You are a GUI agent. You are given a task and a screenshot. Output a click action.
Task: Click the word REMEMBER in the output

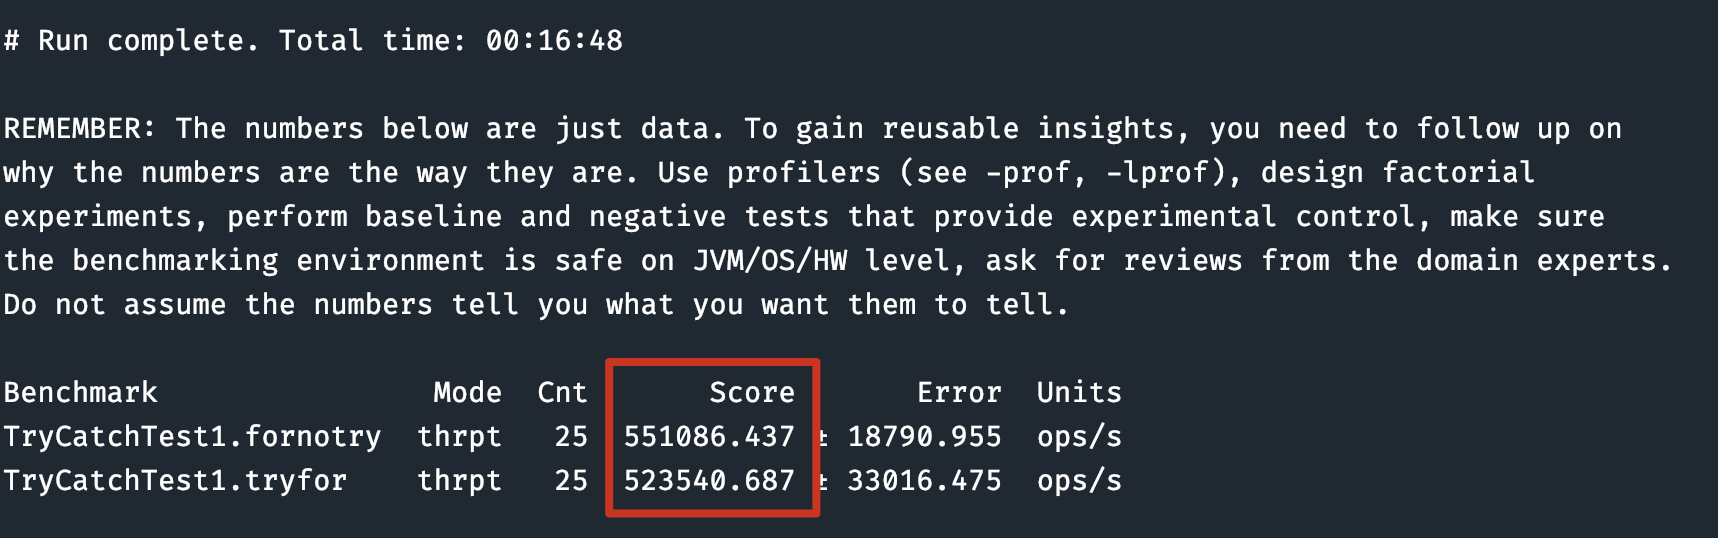click(79, 129)
